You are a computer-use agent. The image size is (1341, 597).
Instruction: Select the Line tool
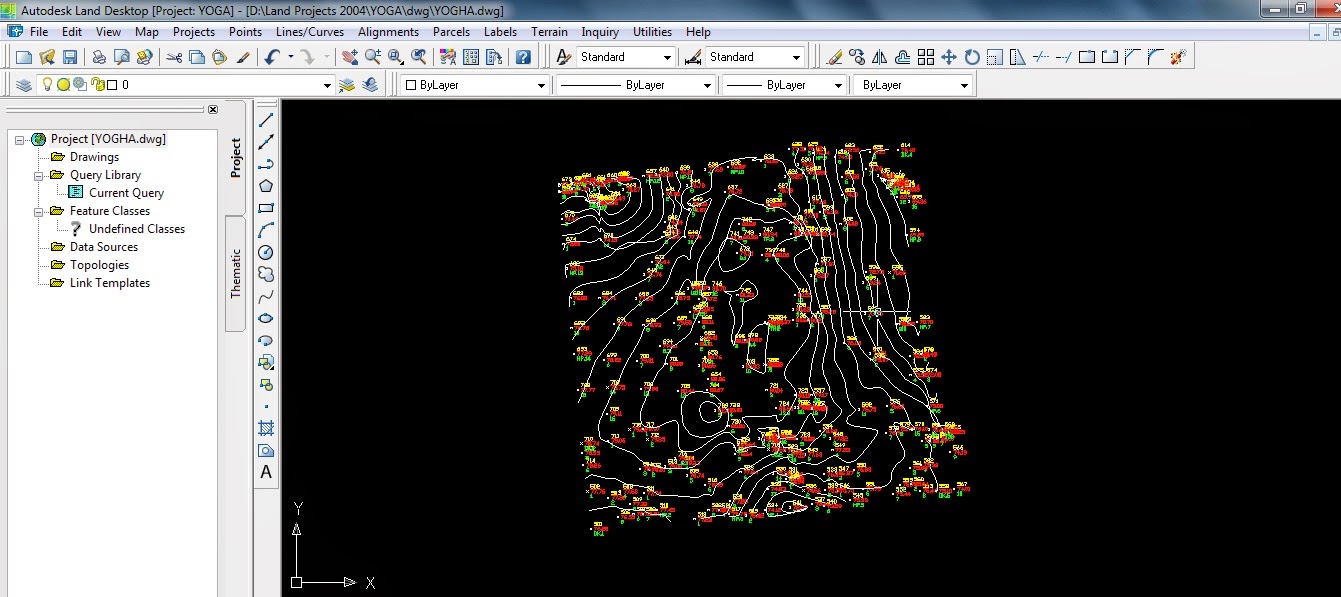265,118
